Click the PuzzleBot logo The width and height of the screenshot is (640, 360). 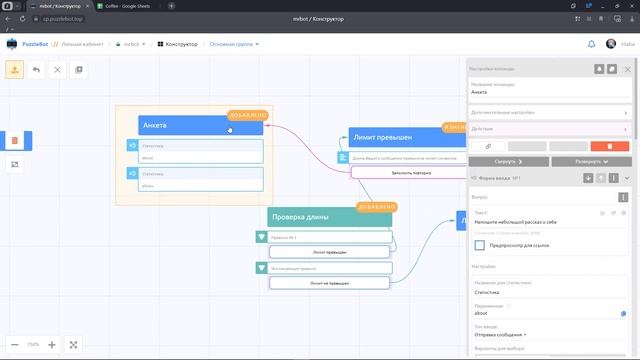tap(12, 44)
